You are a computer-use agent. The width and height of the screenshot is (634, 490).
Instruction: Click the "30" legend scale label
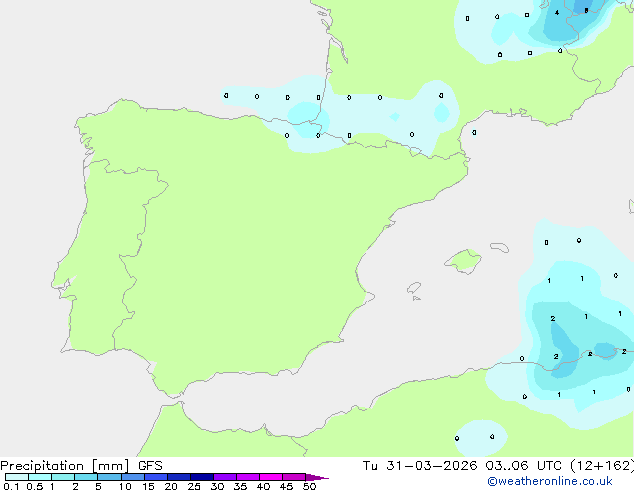(x=217, y=486)
